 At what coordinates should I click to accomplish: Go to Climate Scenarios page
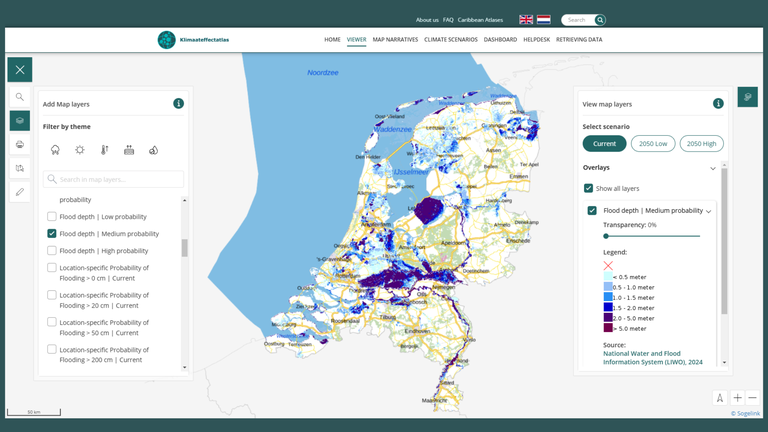451,39
